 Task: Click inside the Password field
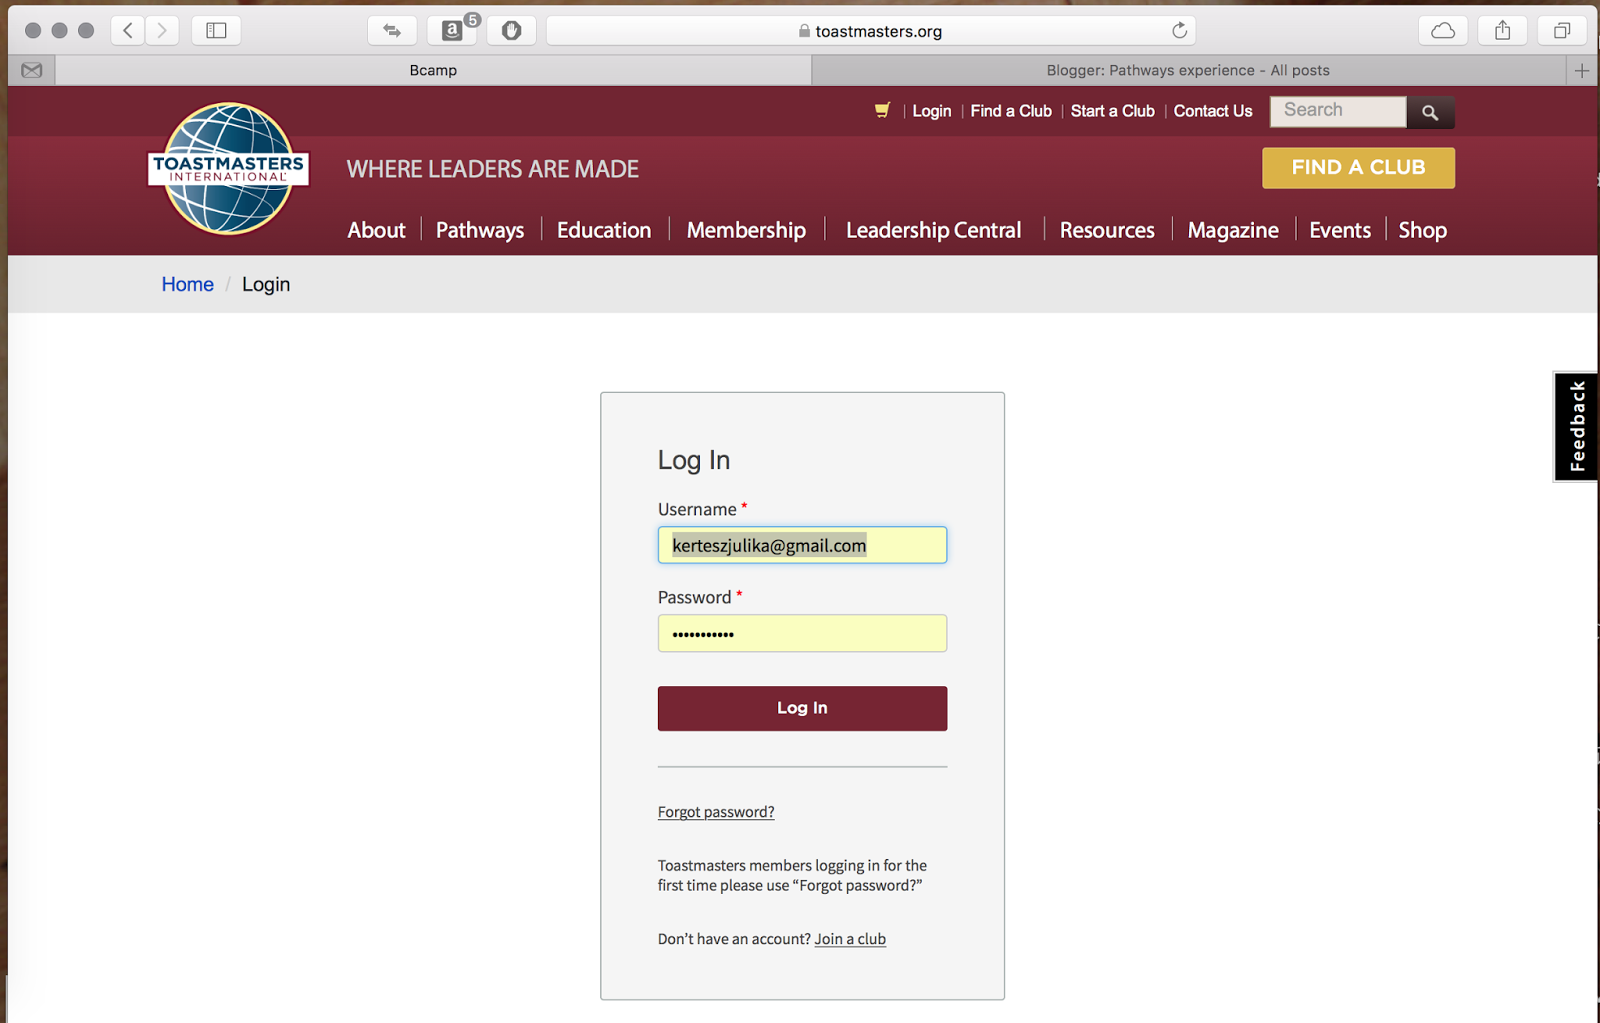pyautogui.click(x=801, y=633)
